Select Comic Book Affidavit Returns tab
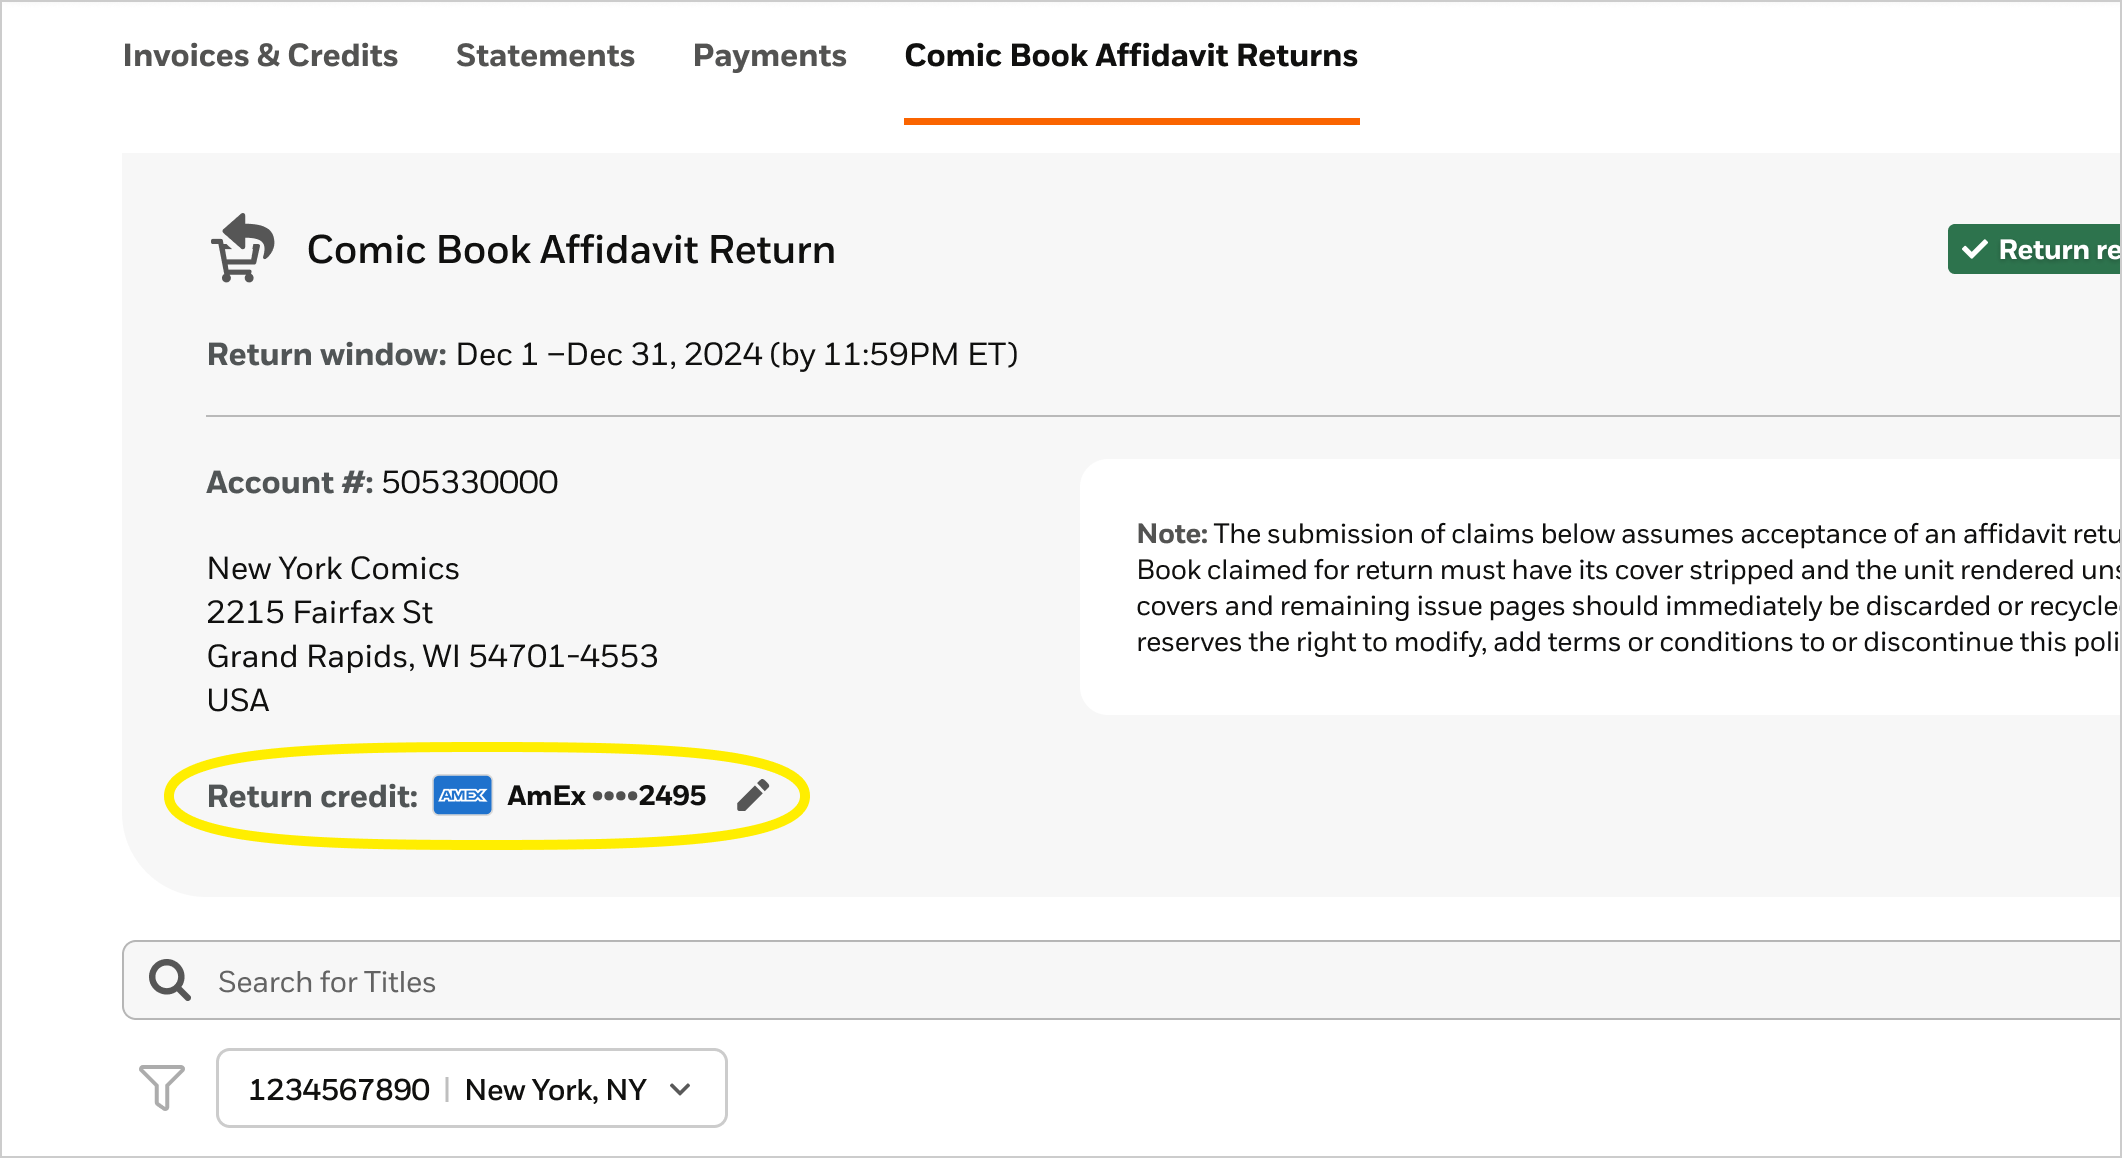 [x=1131, y=55]
